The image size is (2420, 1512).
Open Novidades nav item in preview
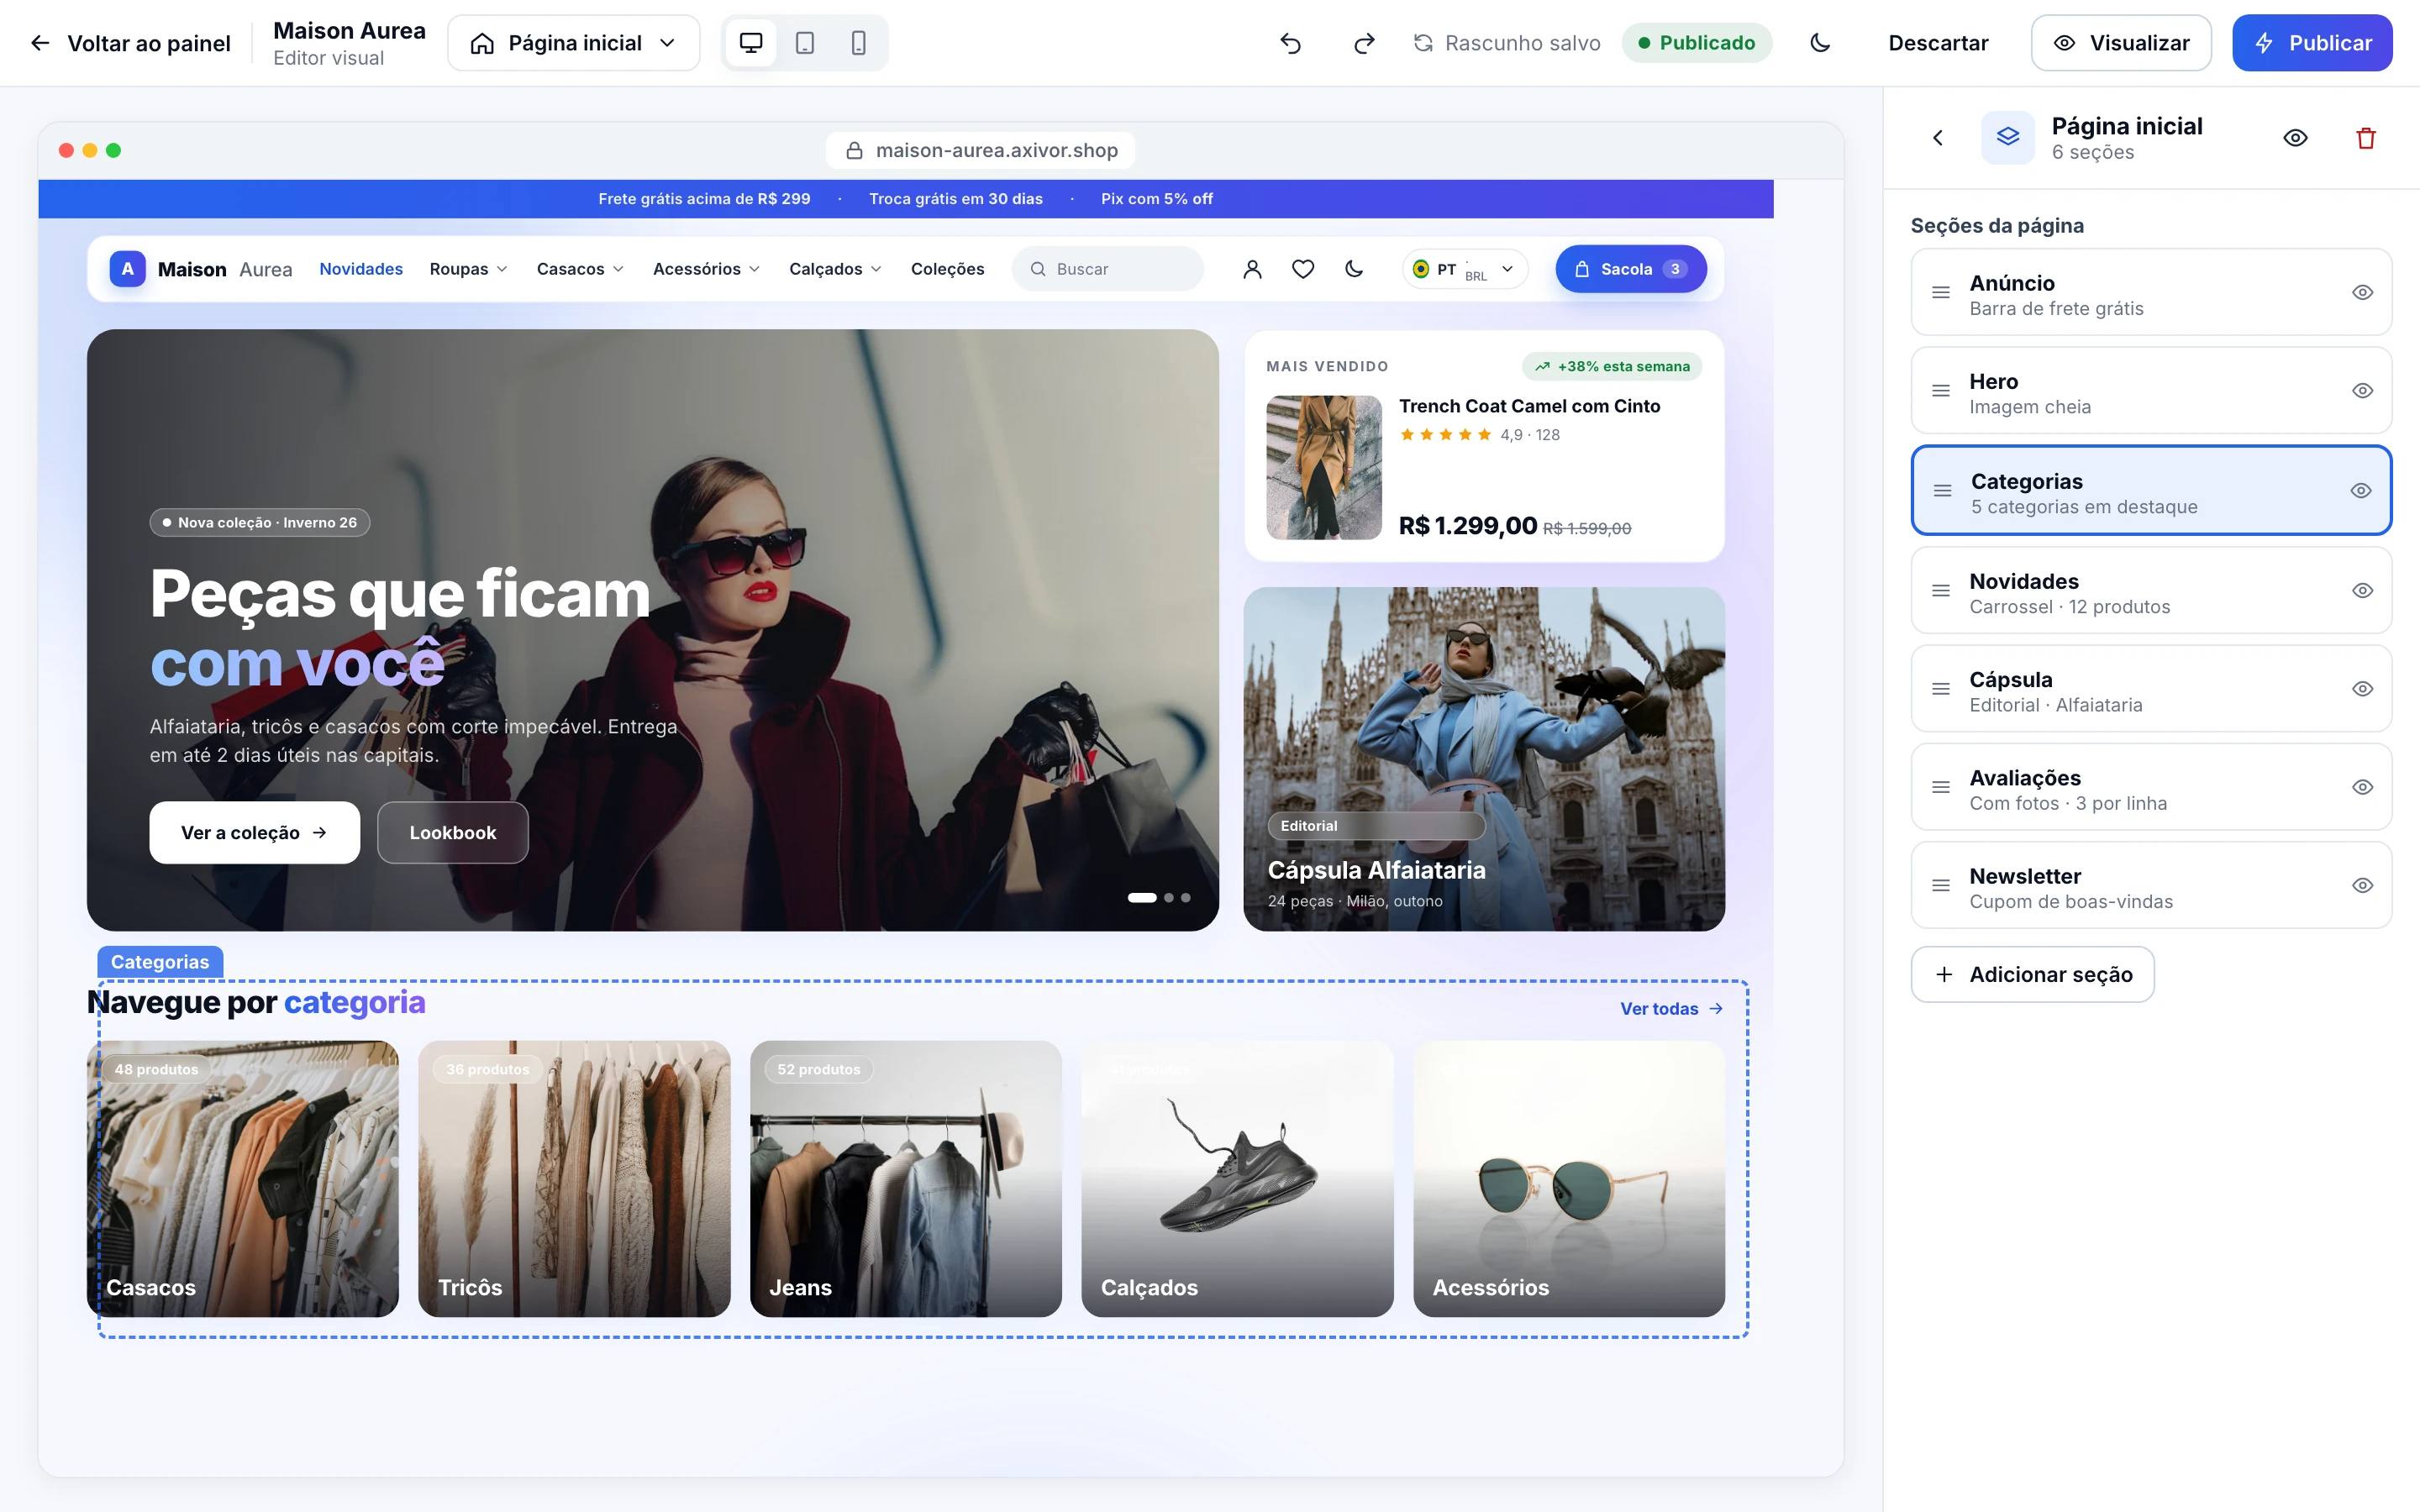click(361, 269)
